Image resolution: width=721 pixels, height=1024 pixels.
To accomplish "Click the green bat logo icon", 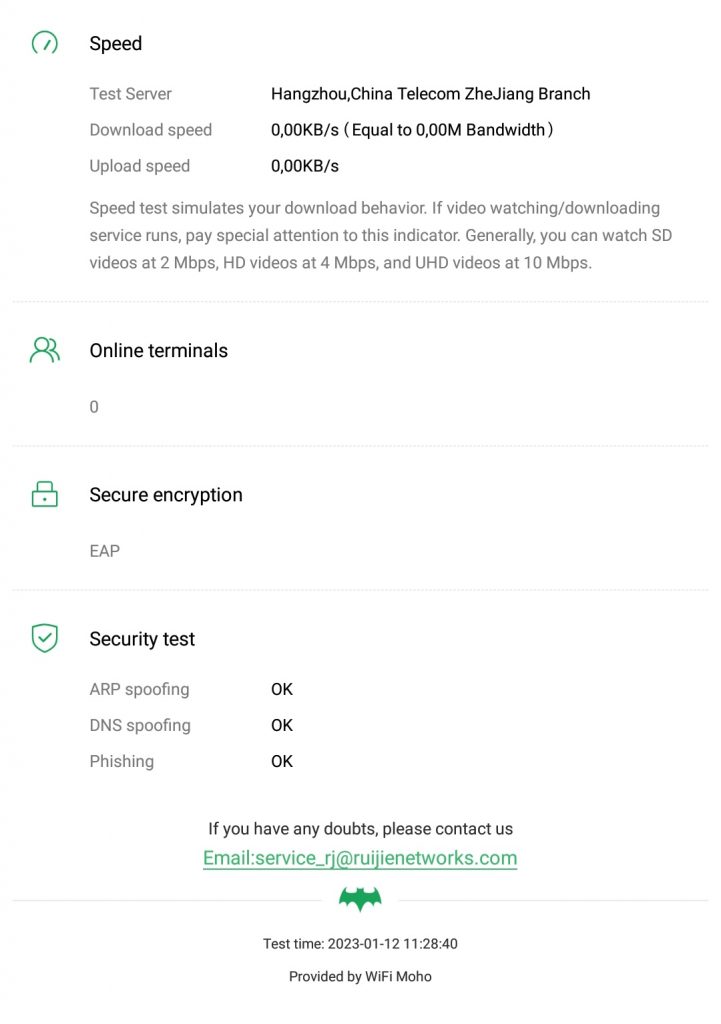I will 360,898.
